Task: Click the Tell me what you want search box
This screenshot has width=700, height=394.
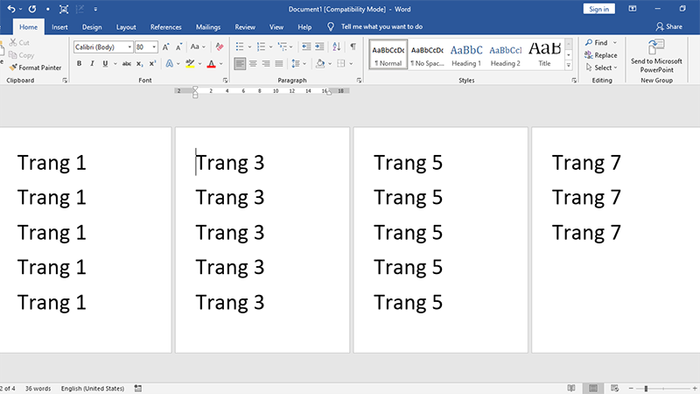Action: click(x=382, y=27)
